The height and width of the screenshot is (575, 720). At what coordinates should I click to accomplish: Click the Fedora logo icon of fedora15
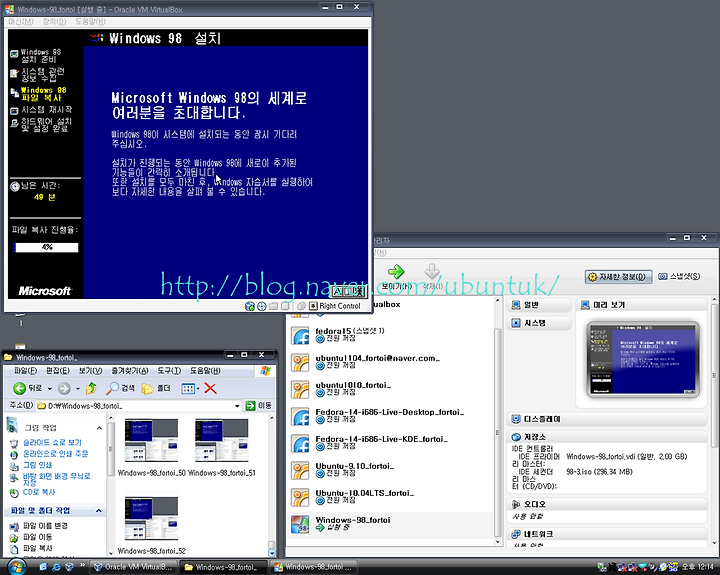300,336
